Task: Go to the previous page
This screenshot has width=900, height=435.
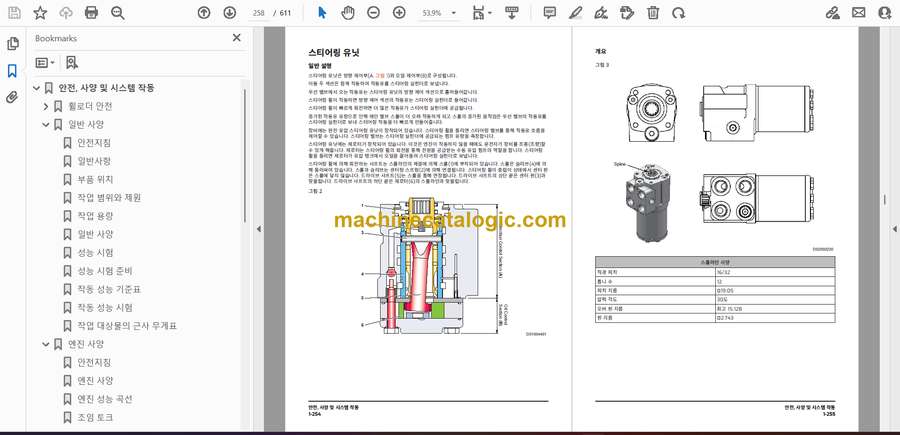Action: pos(204,13)
